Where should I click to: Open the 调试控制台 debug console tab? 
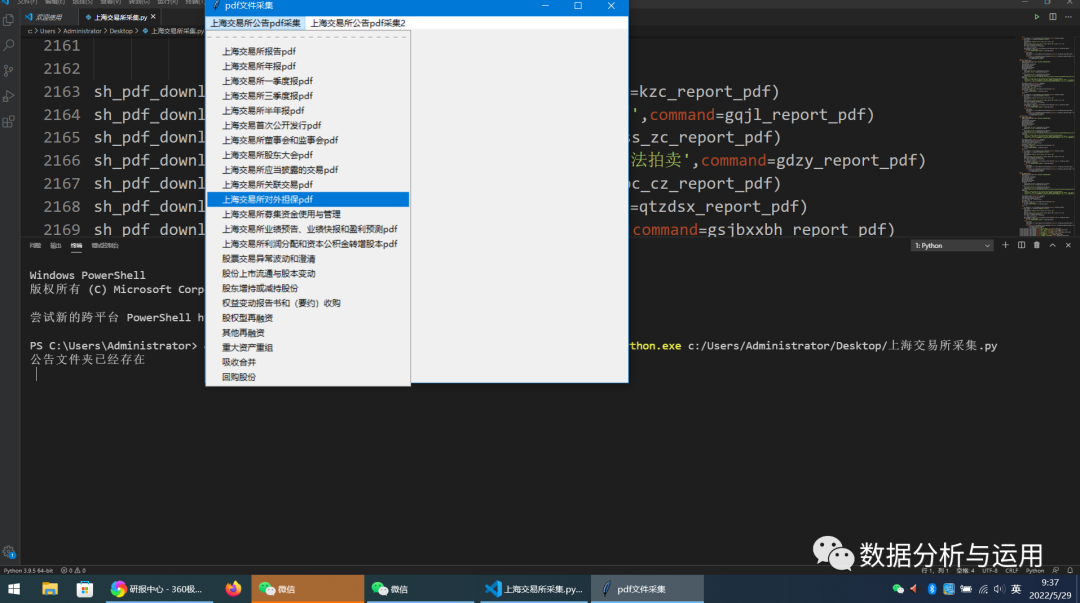pos(105,245)
